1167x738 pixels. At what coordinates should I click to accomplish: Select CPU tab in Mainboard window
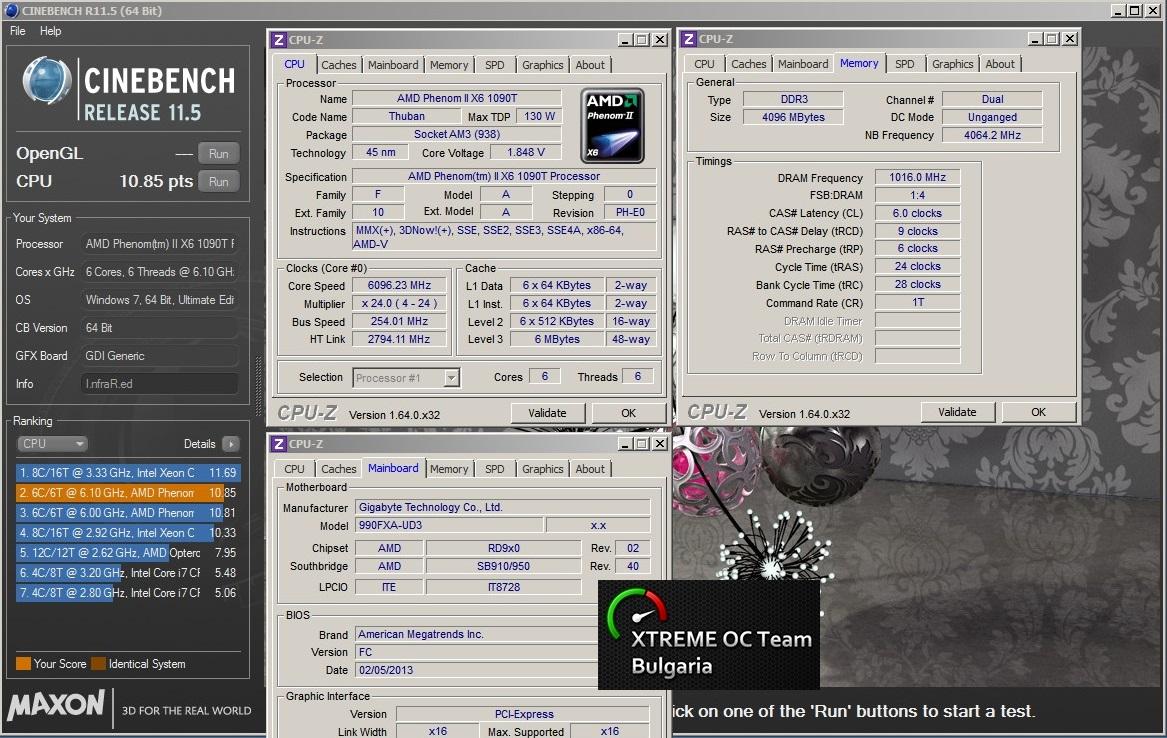click(x=294, y=469)
